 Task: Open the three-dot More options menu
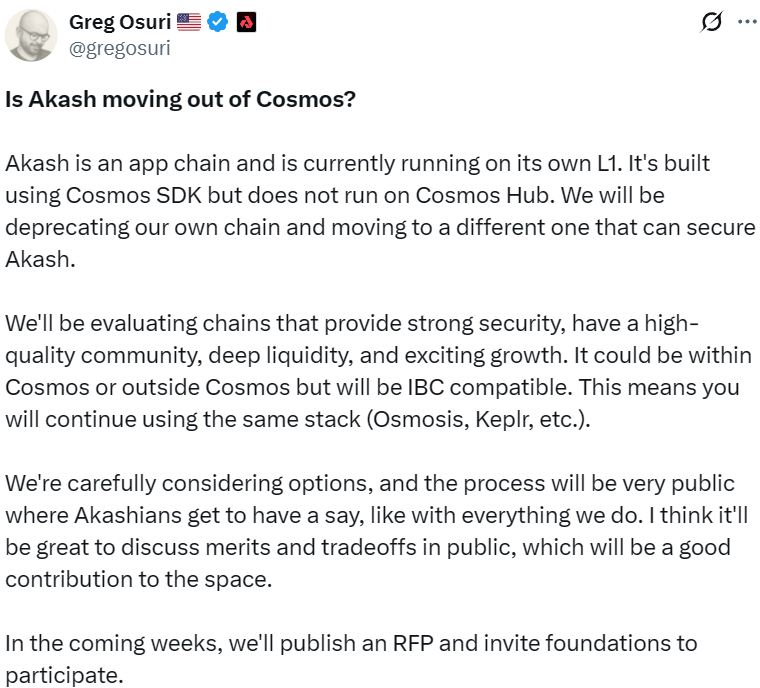click(x=746, y=21)
